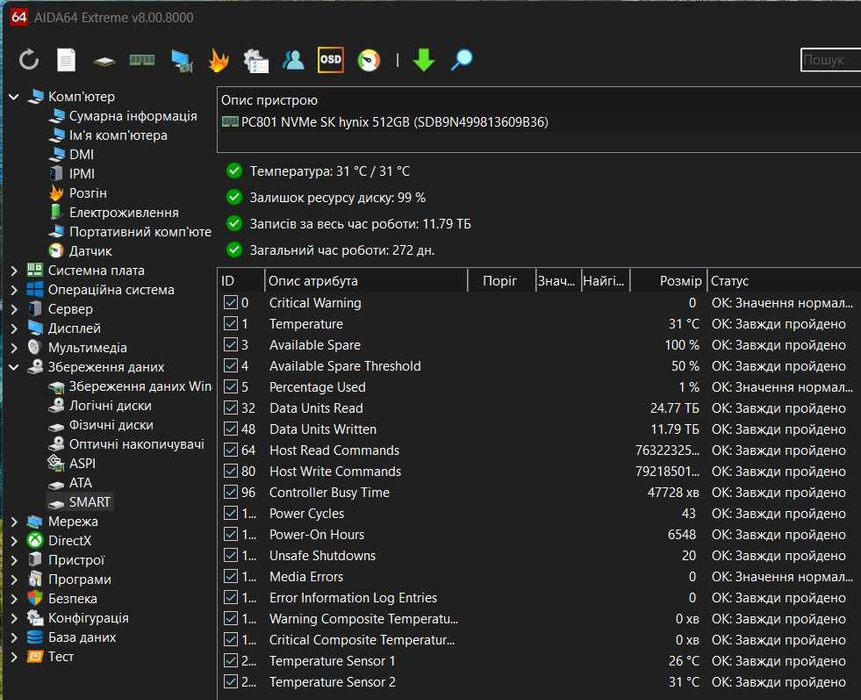Screen dimensions: 861x700
Task: Select the Media Errors row
Action: pos(539,576)
